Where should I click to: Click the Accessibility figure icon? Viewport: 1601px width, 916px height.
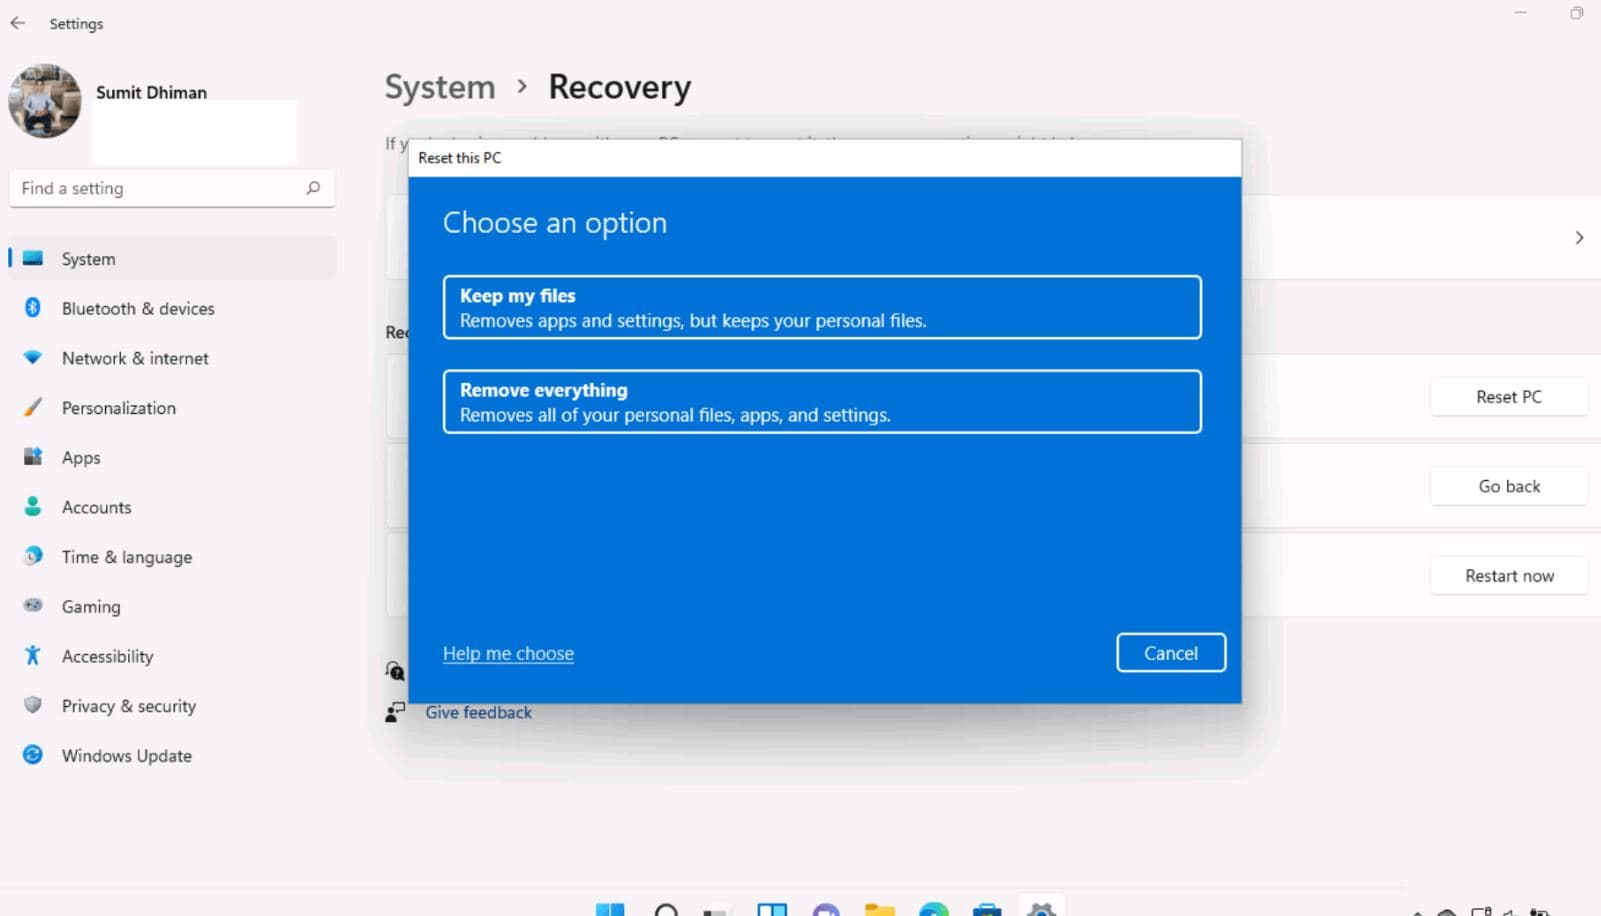32,656
